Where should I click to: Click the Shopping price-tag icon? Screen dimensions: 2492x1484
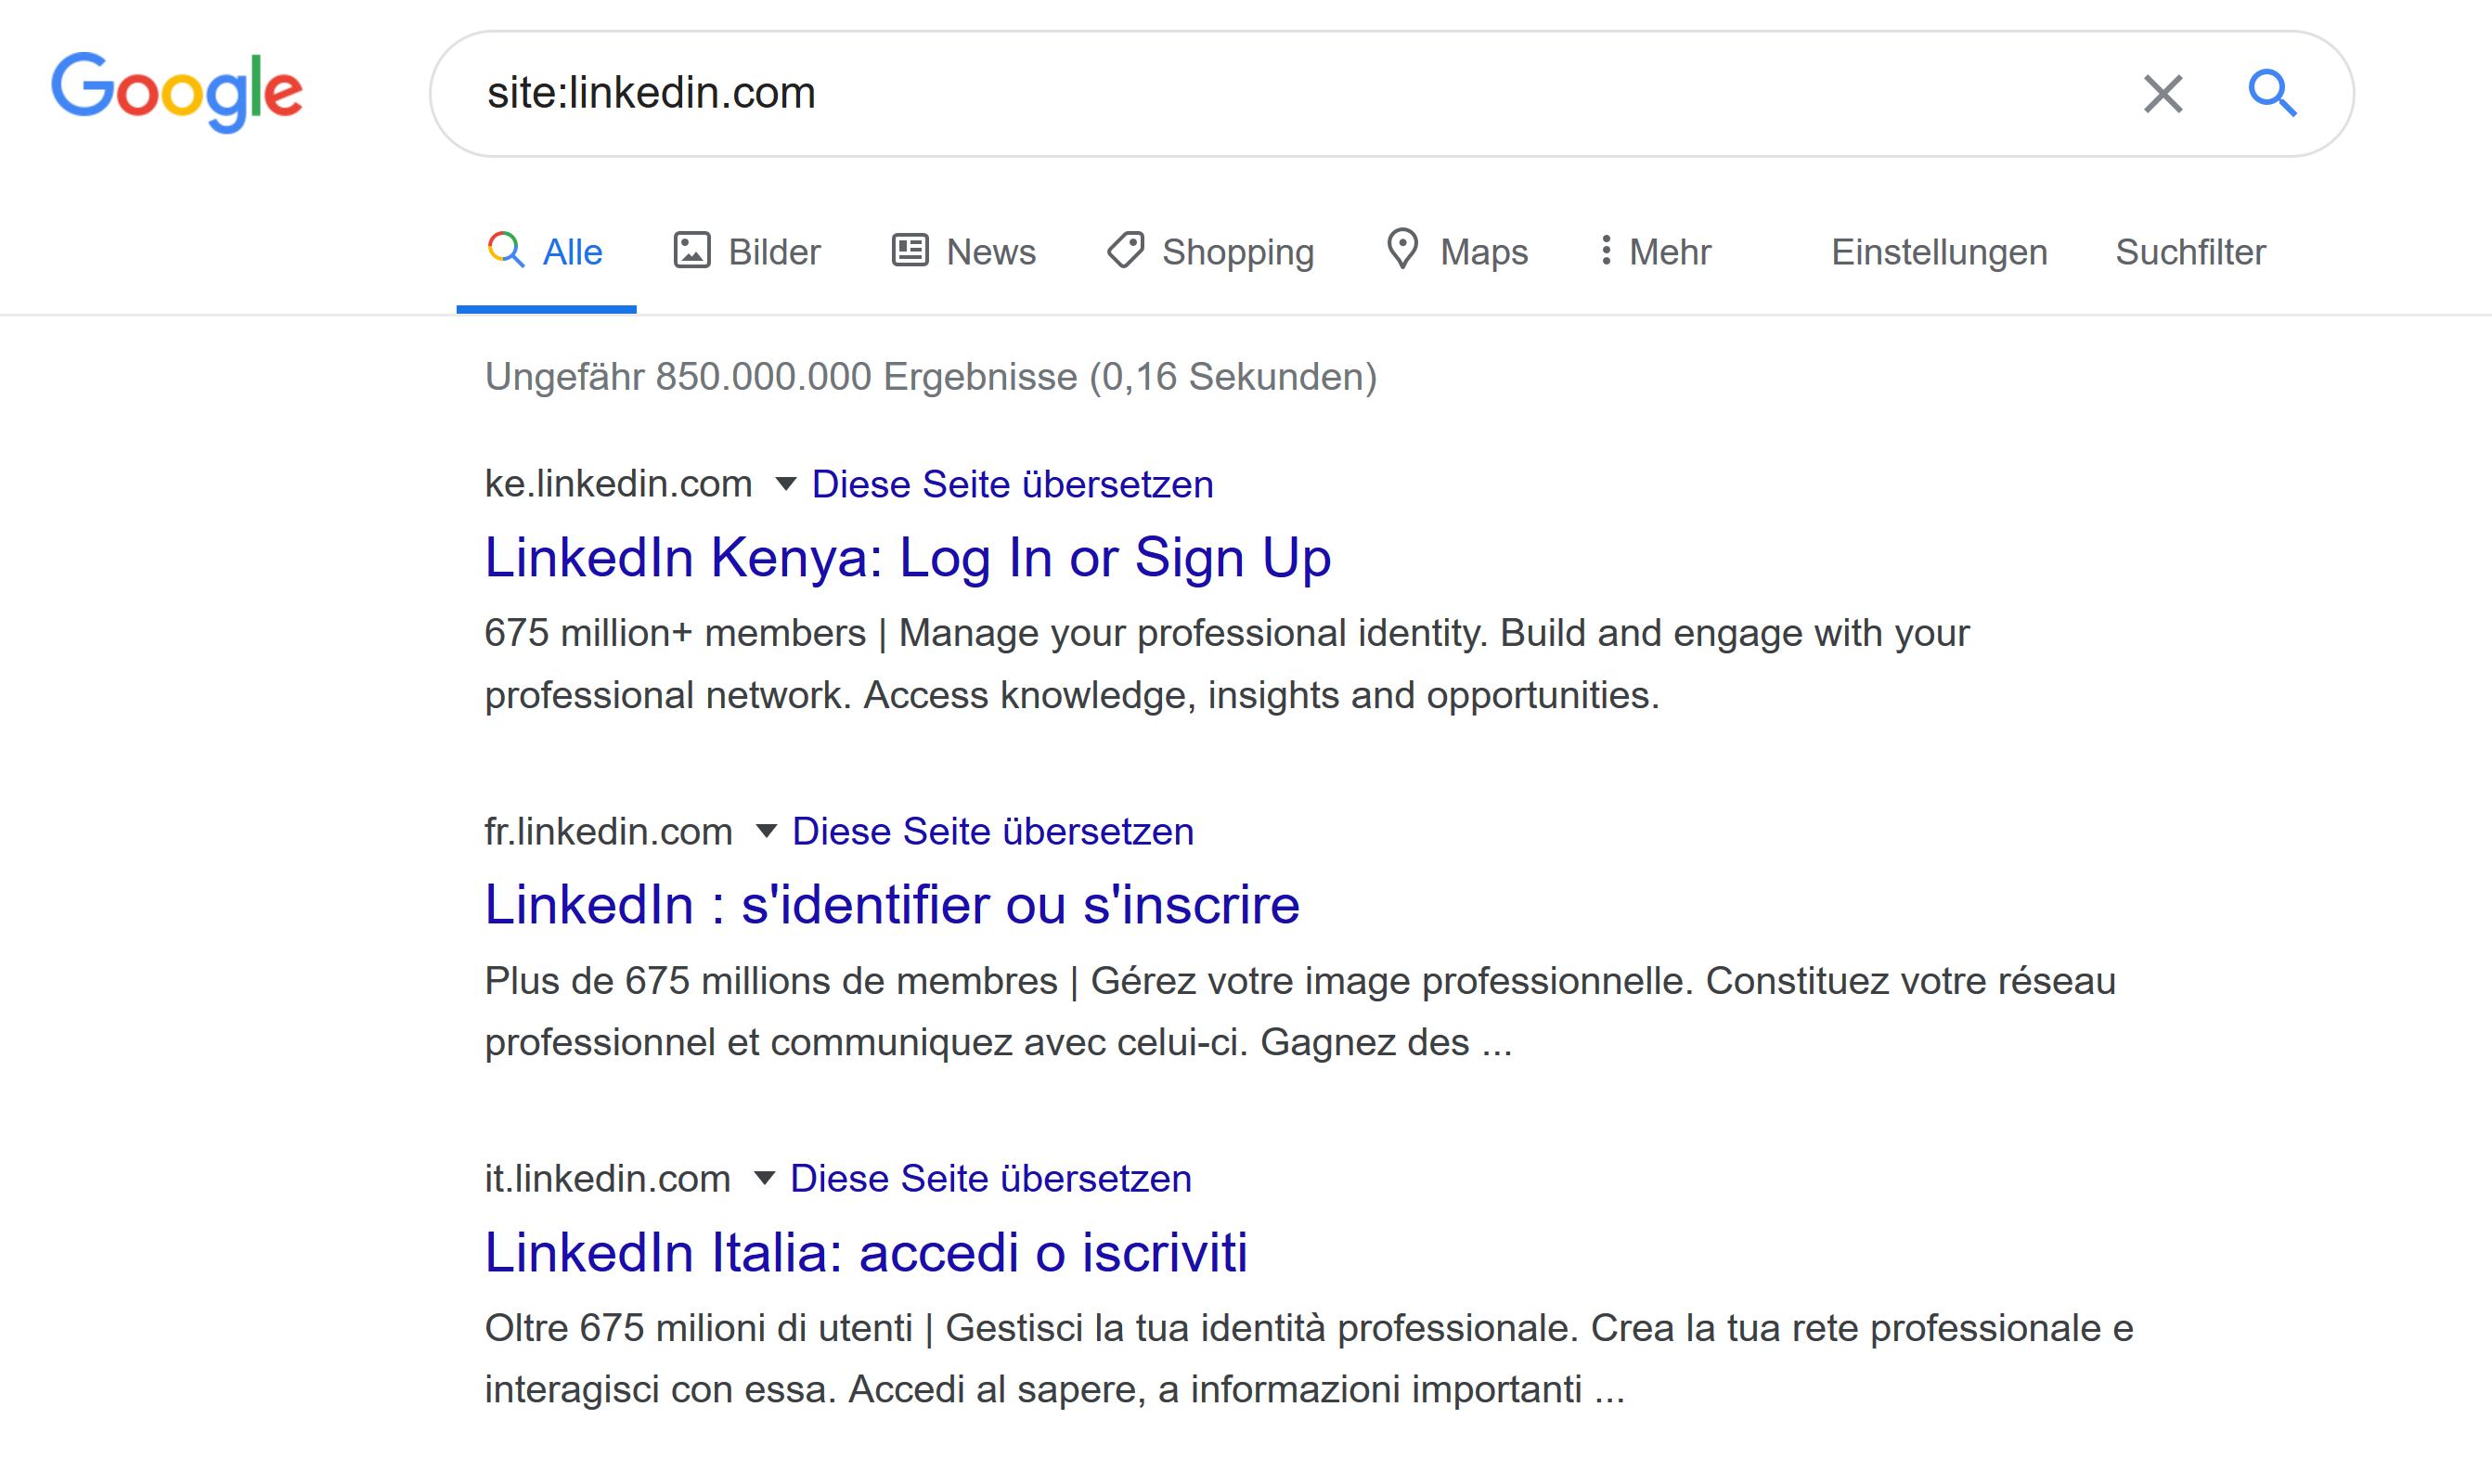(1124, 251)
